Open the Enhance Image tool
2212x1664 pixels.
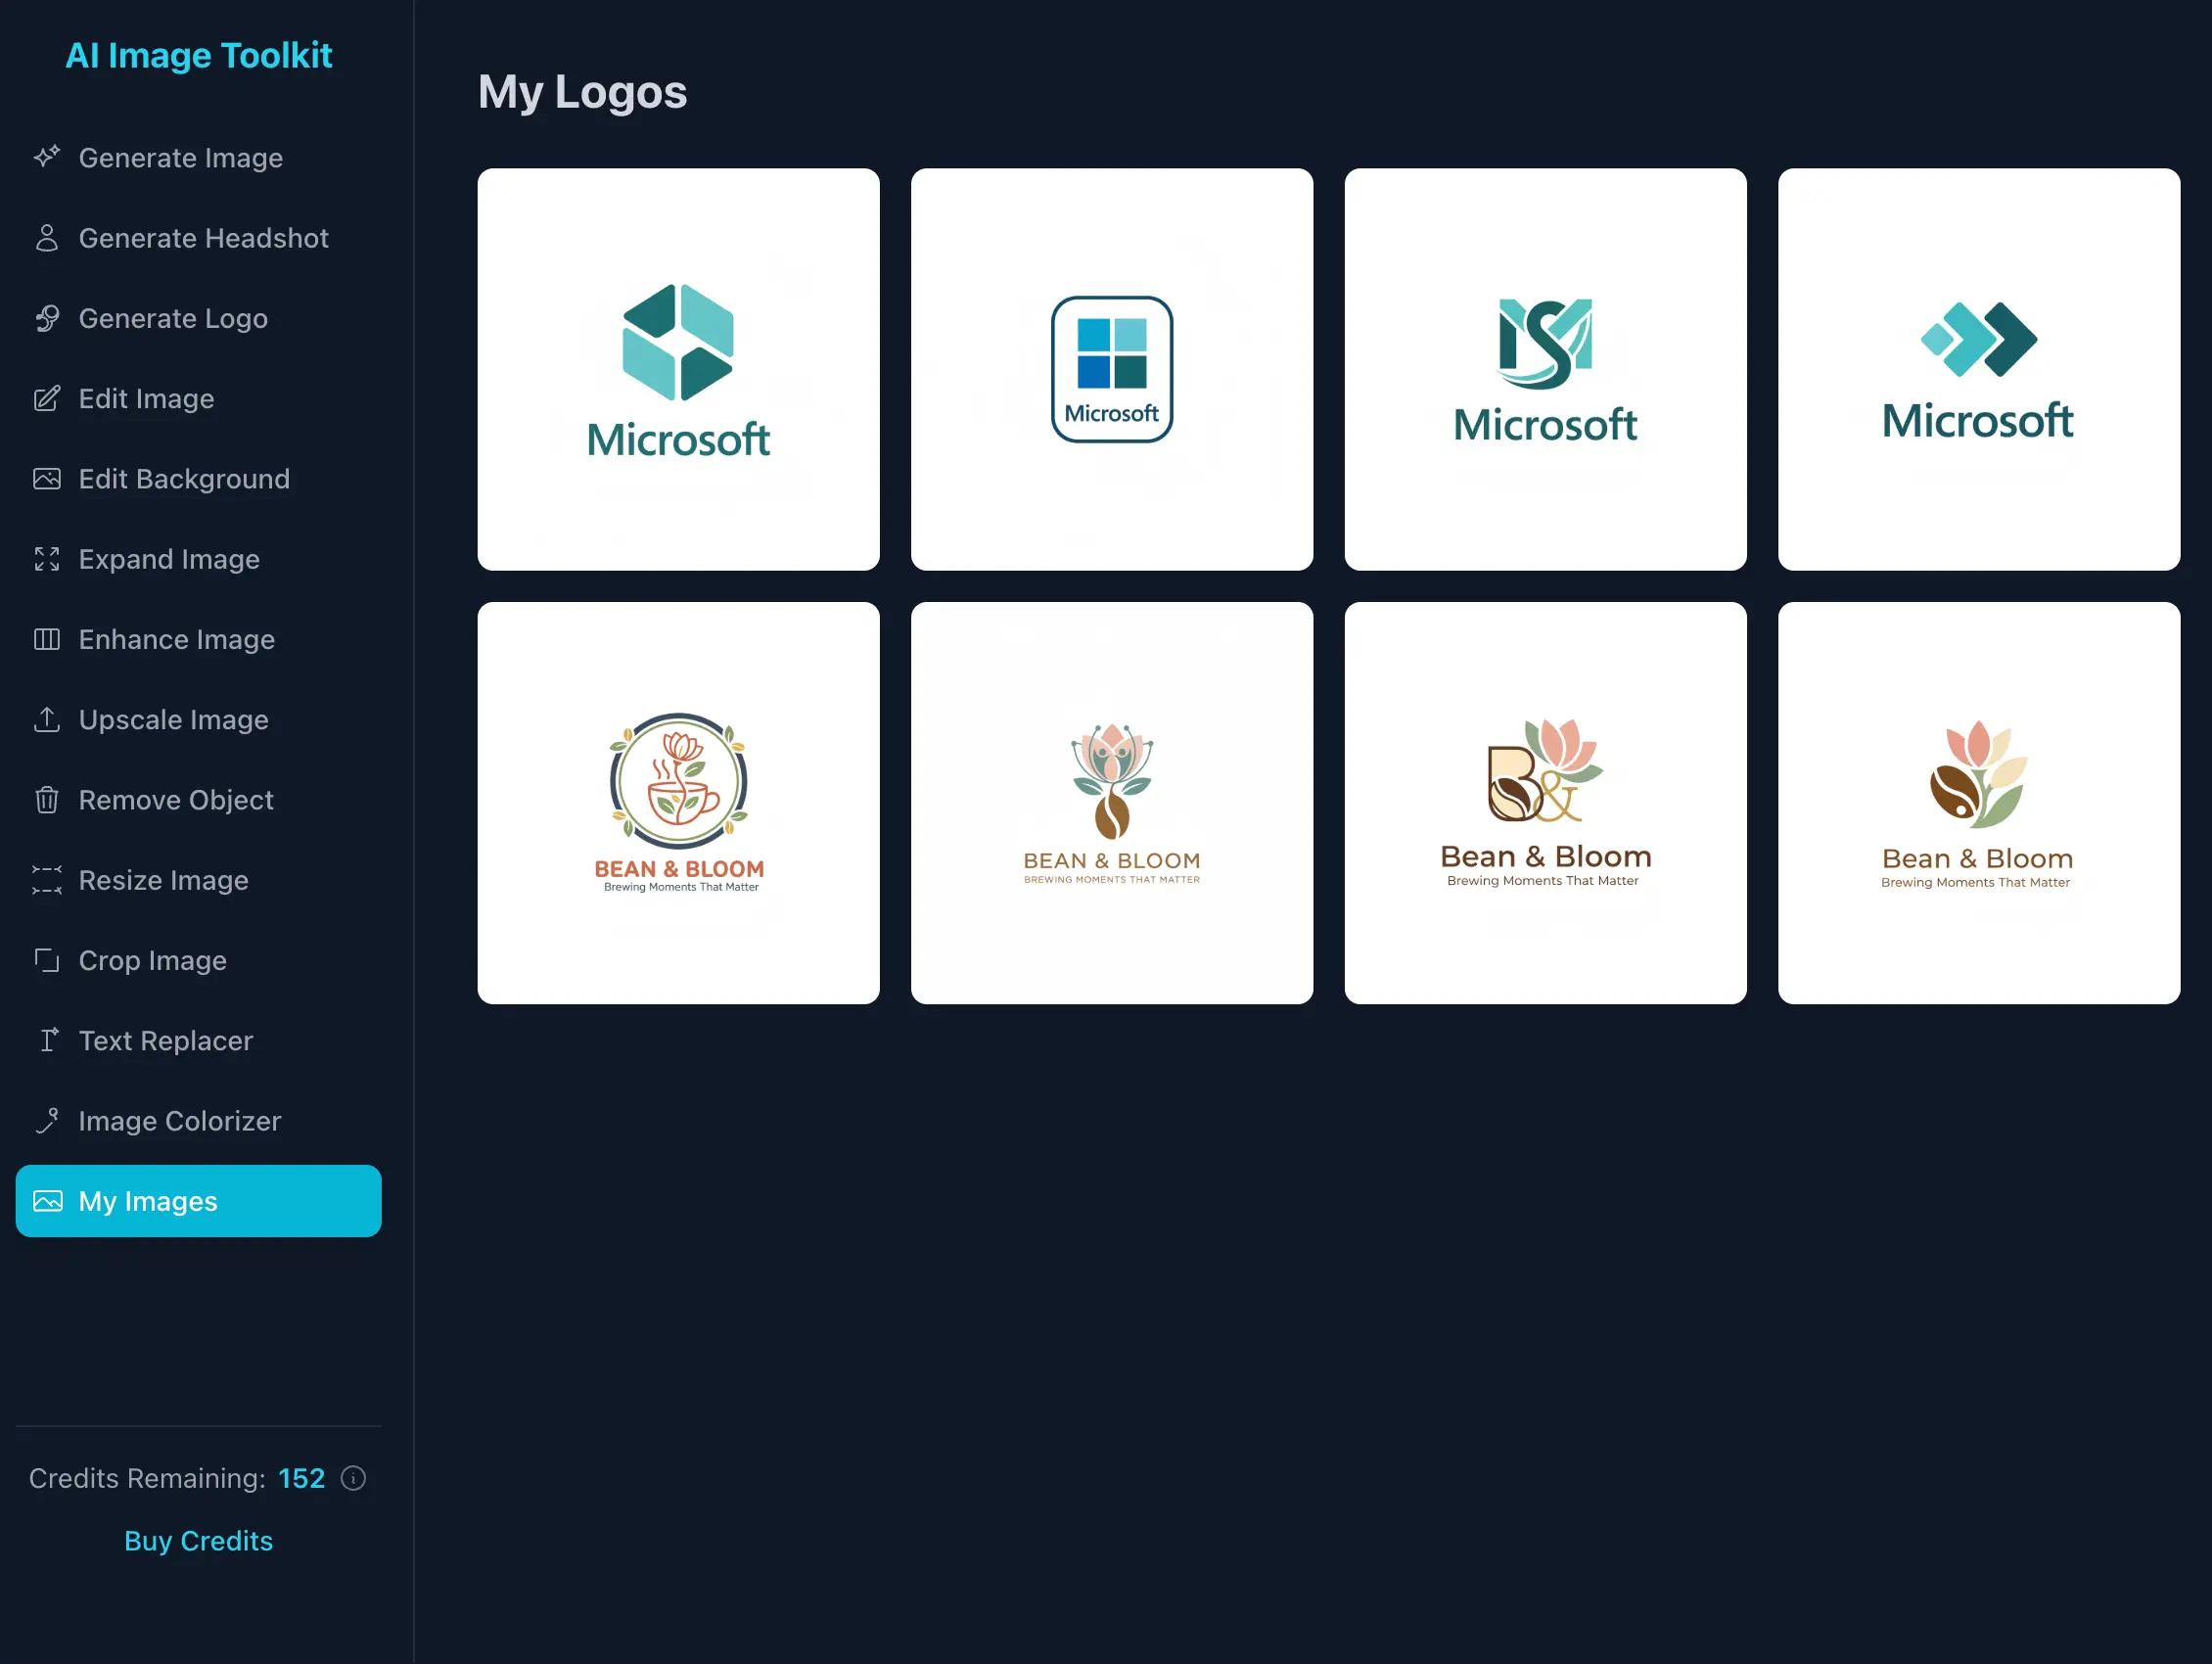pyautogui.click(x=176, y=640)
